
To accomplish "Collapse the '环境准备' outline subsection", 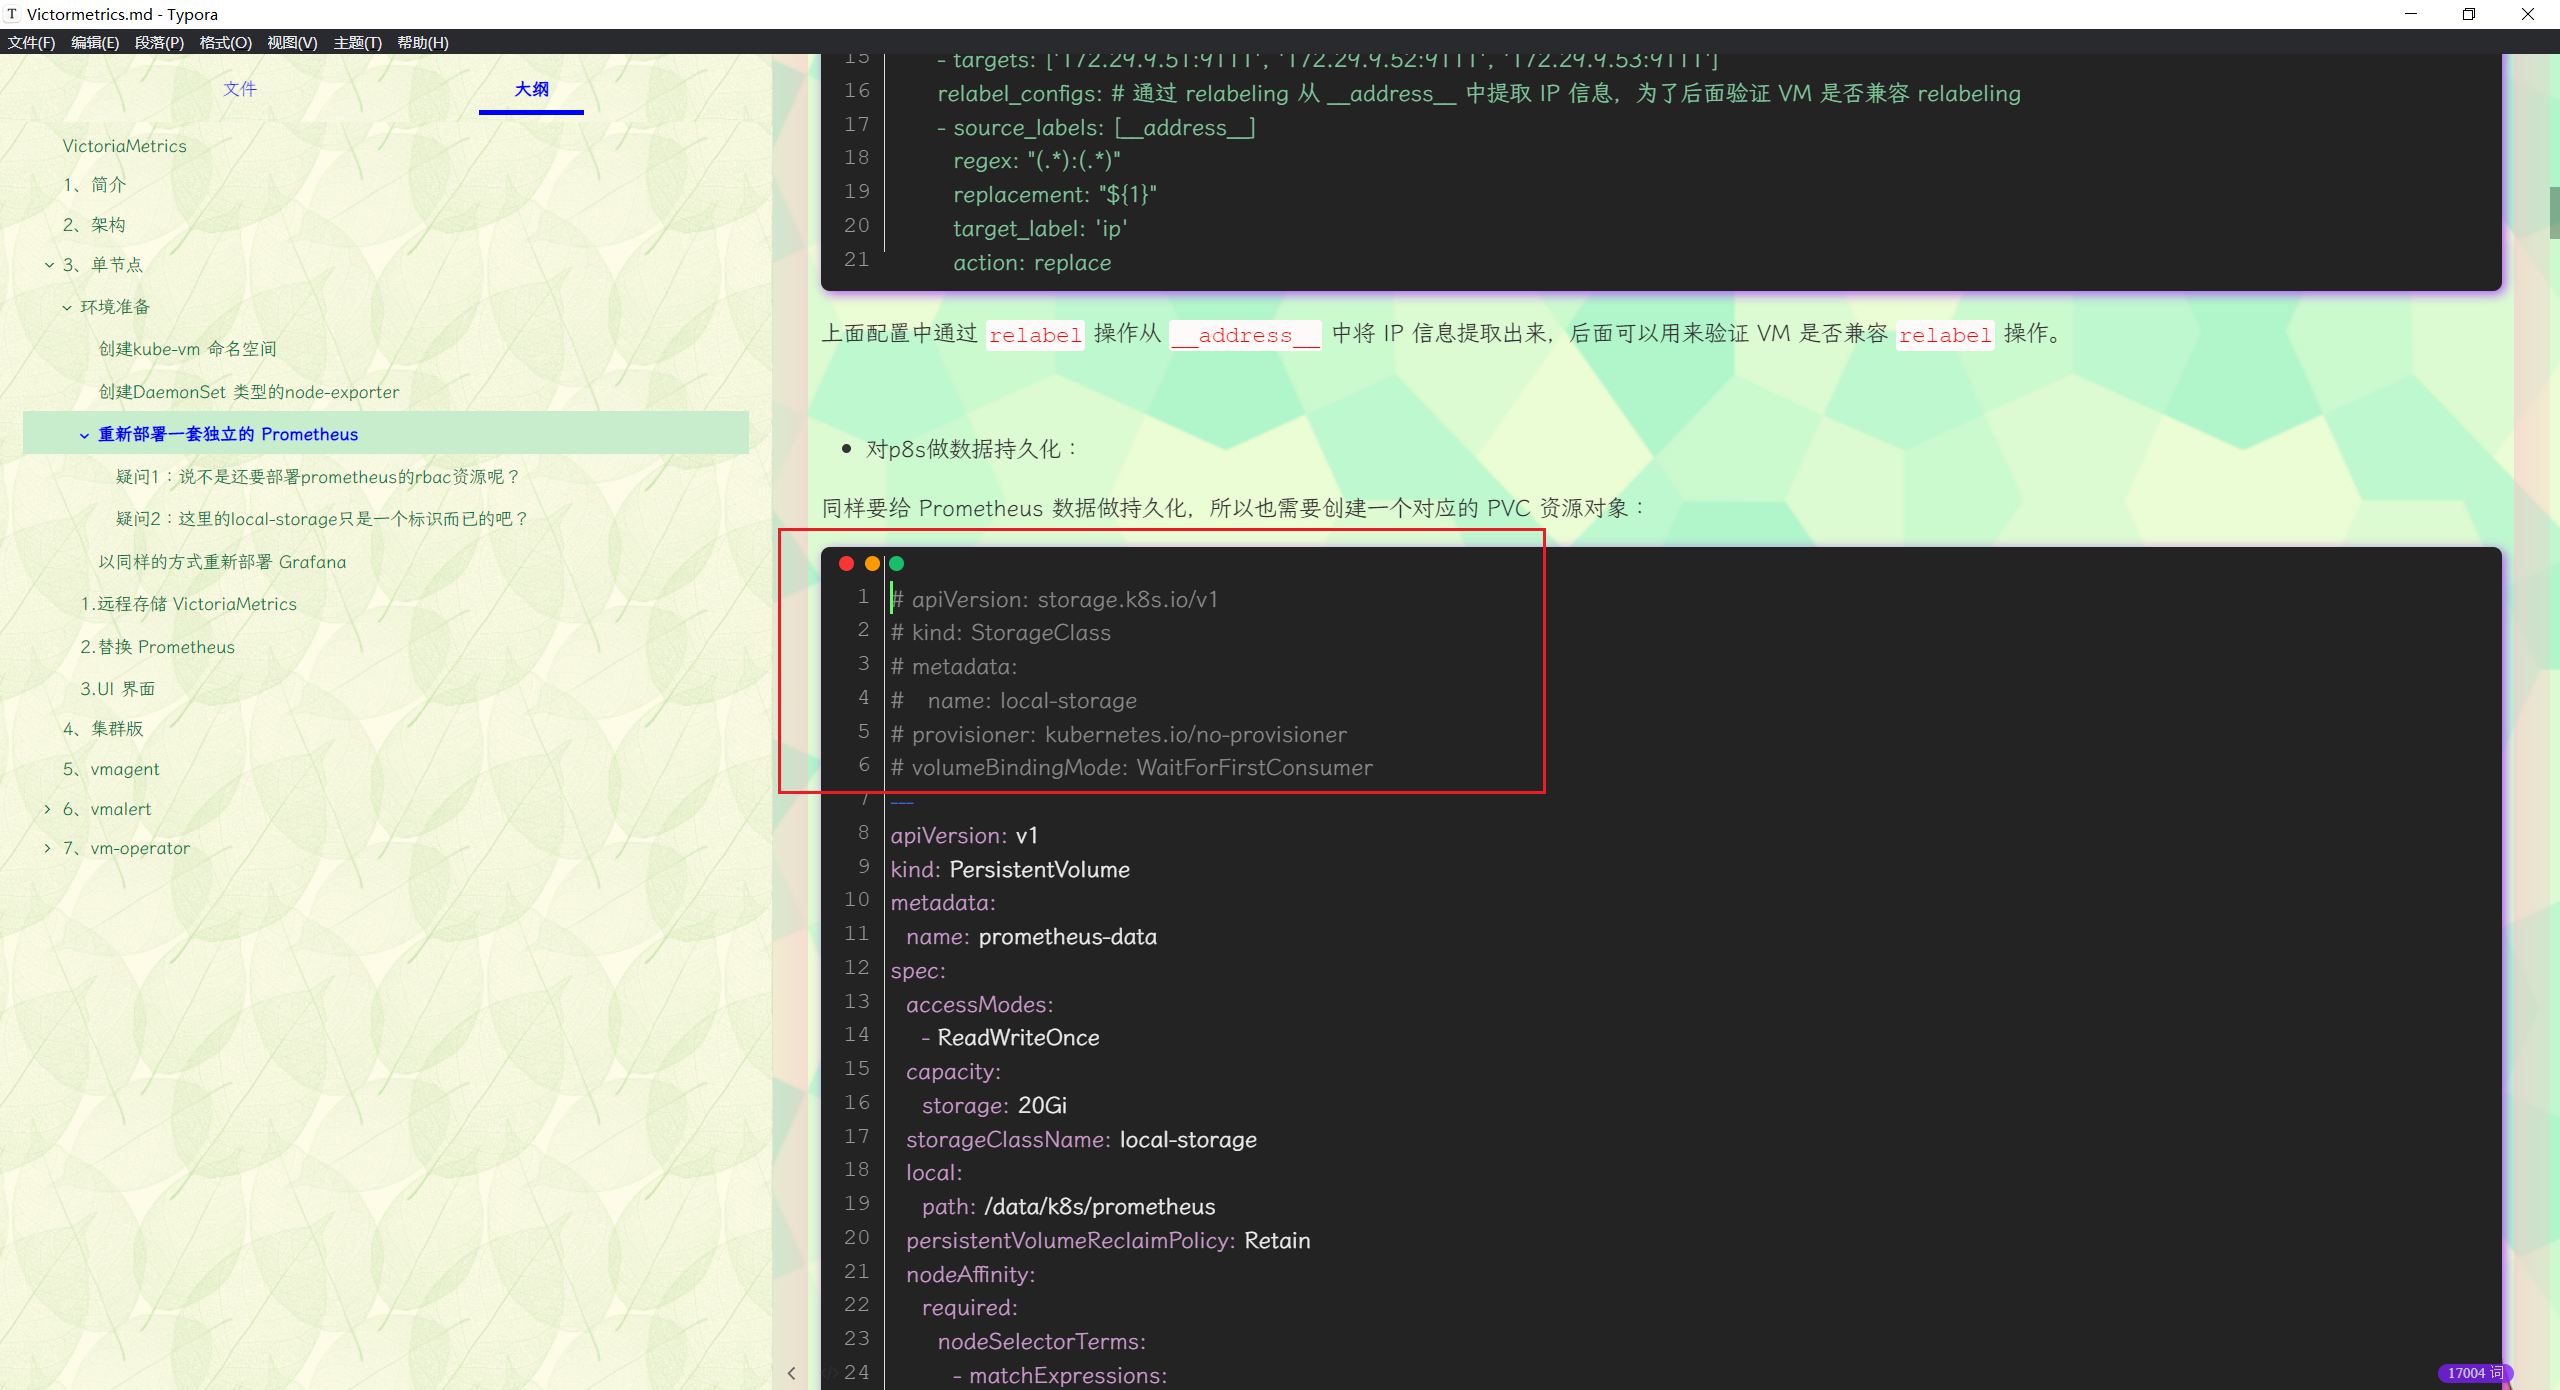I will [x=67, y=307].
